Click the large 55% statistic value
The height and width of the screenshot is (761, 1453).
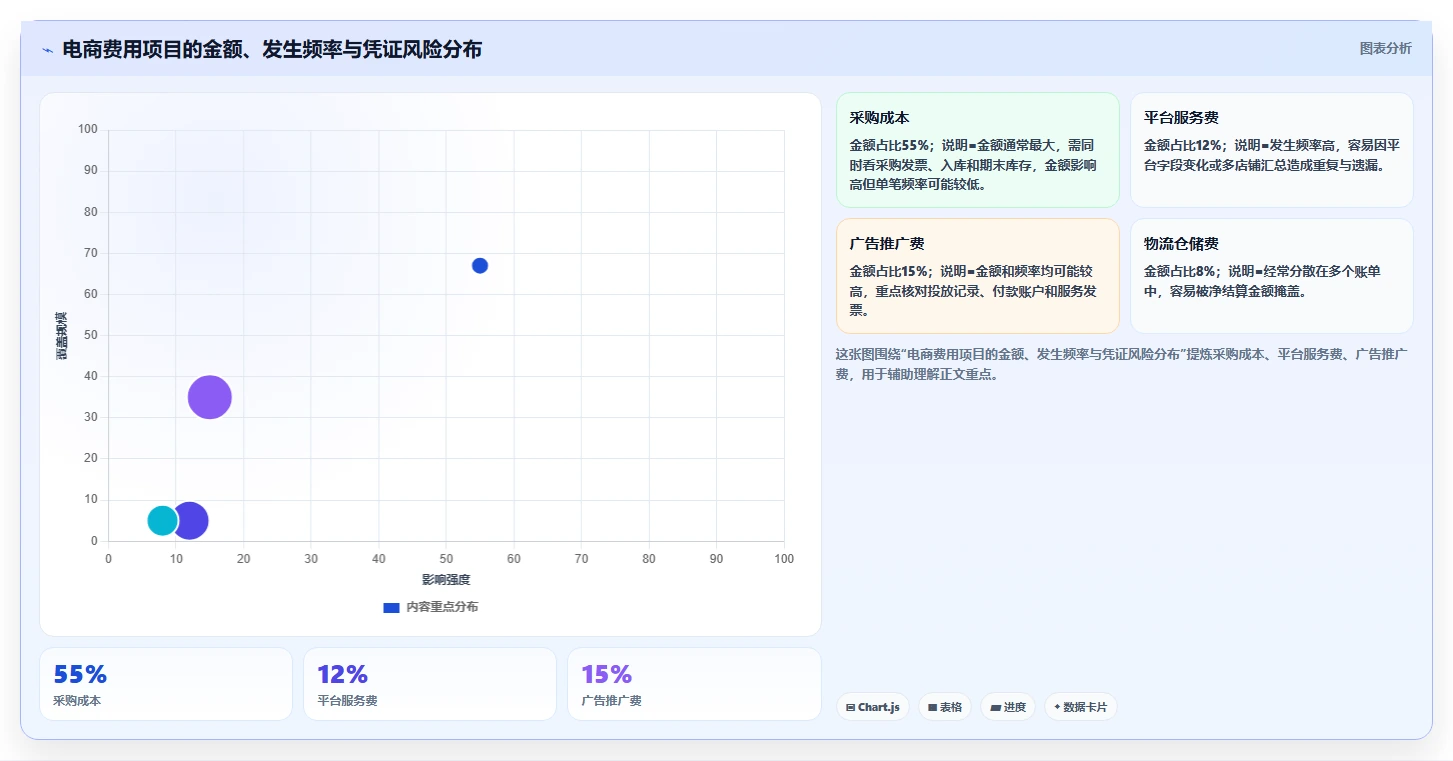tap(80, 675)
